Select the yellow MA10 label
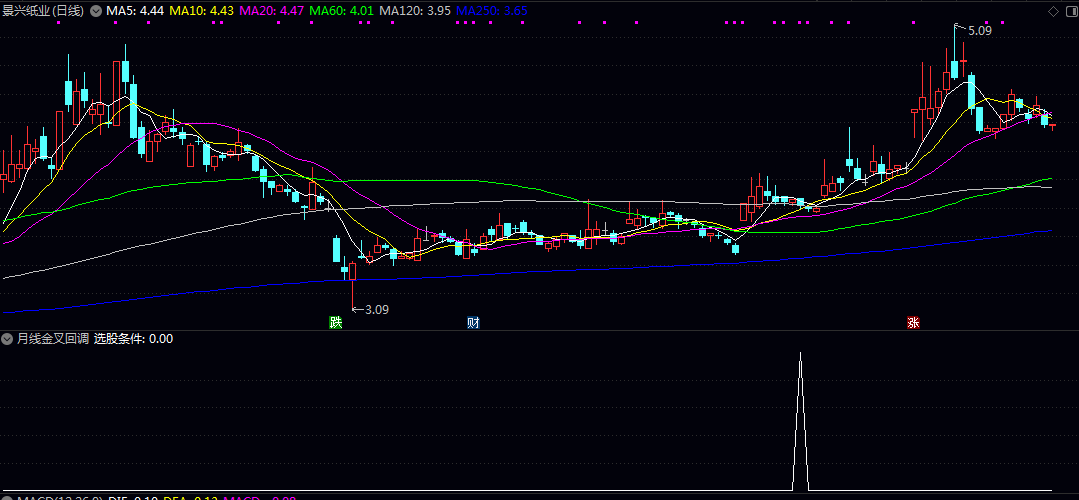This screenshot has width=1079, height=500. point(201,11)
